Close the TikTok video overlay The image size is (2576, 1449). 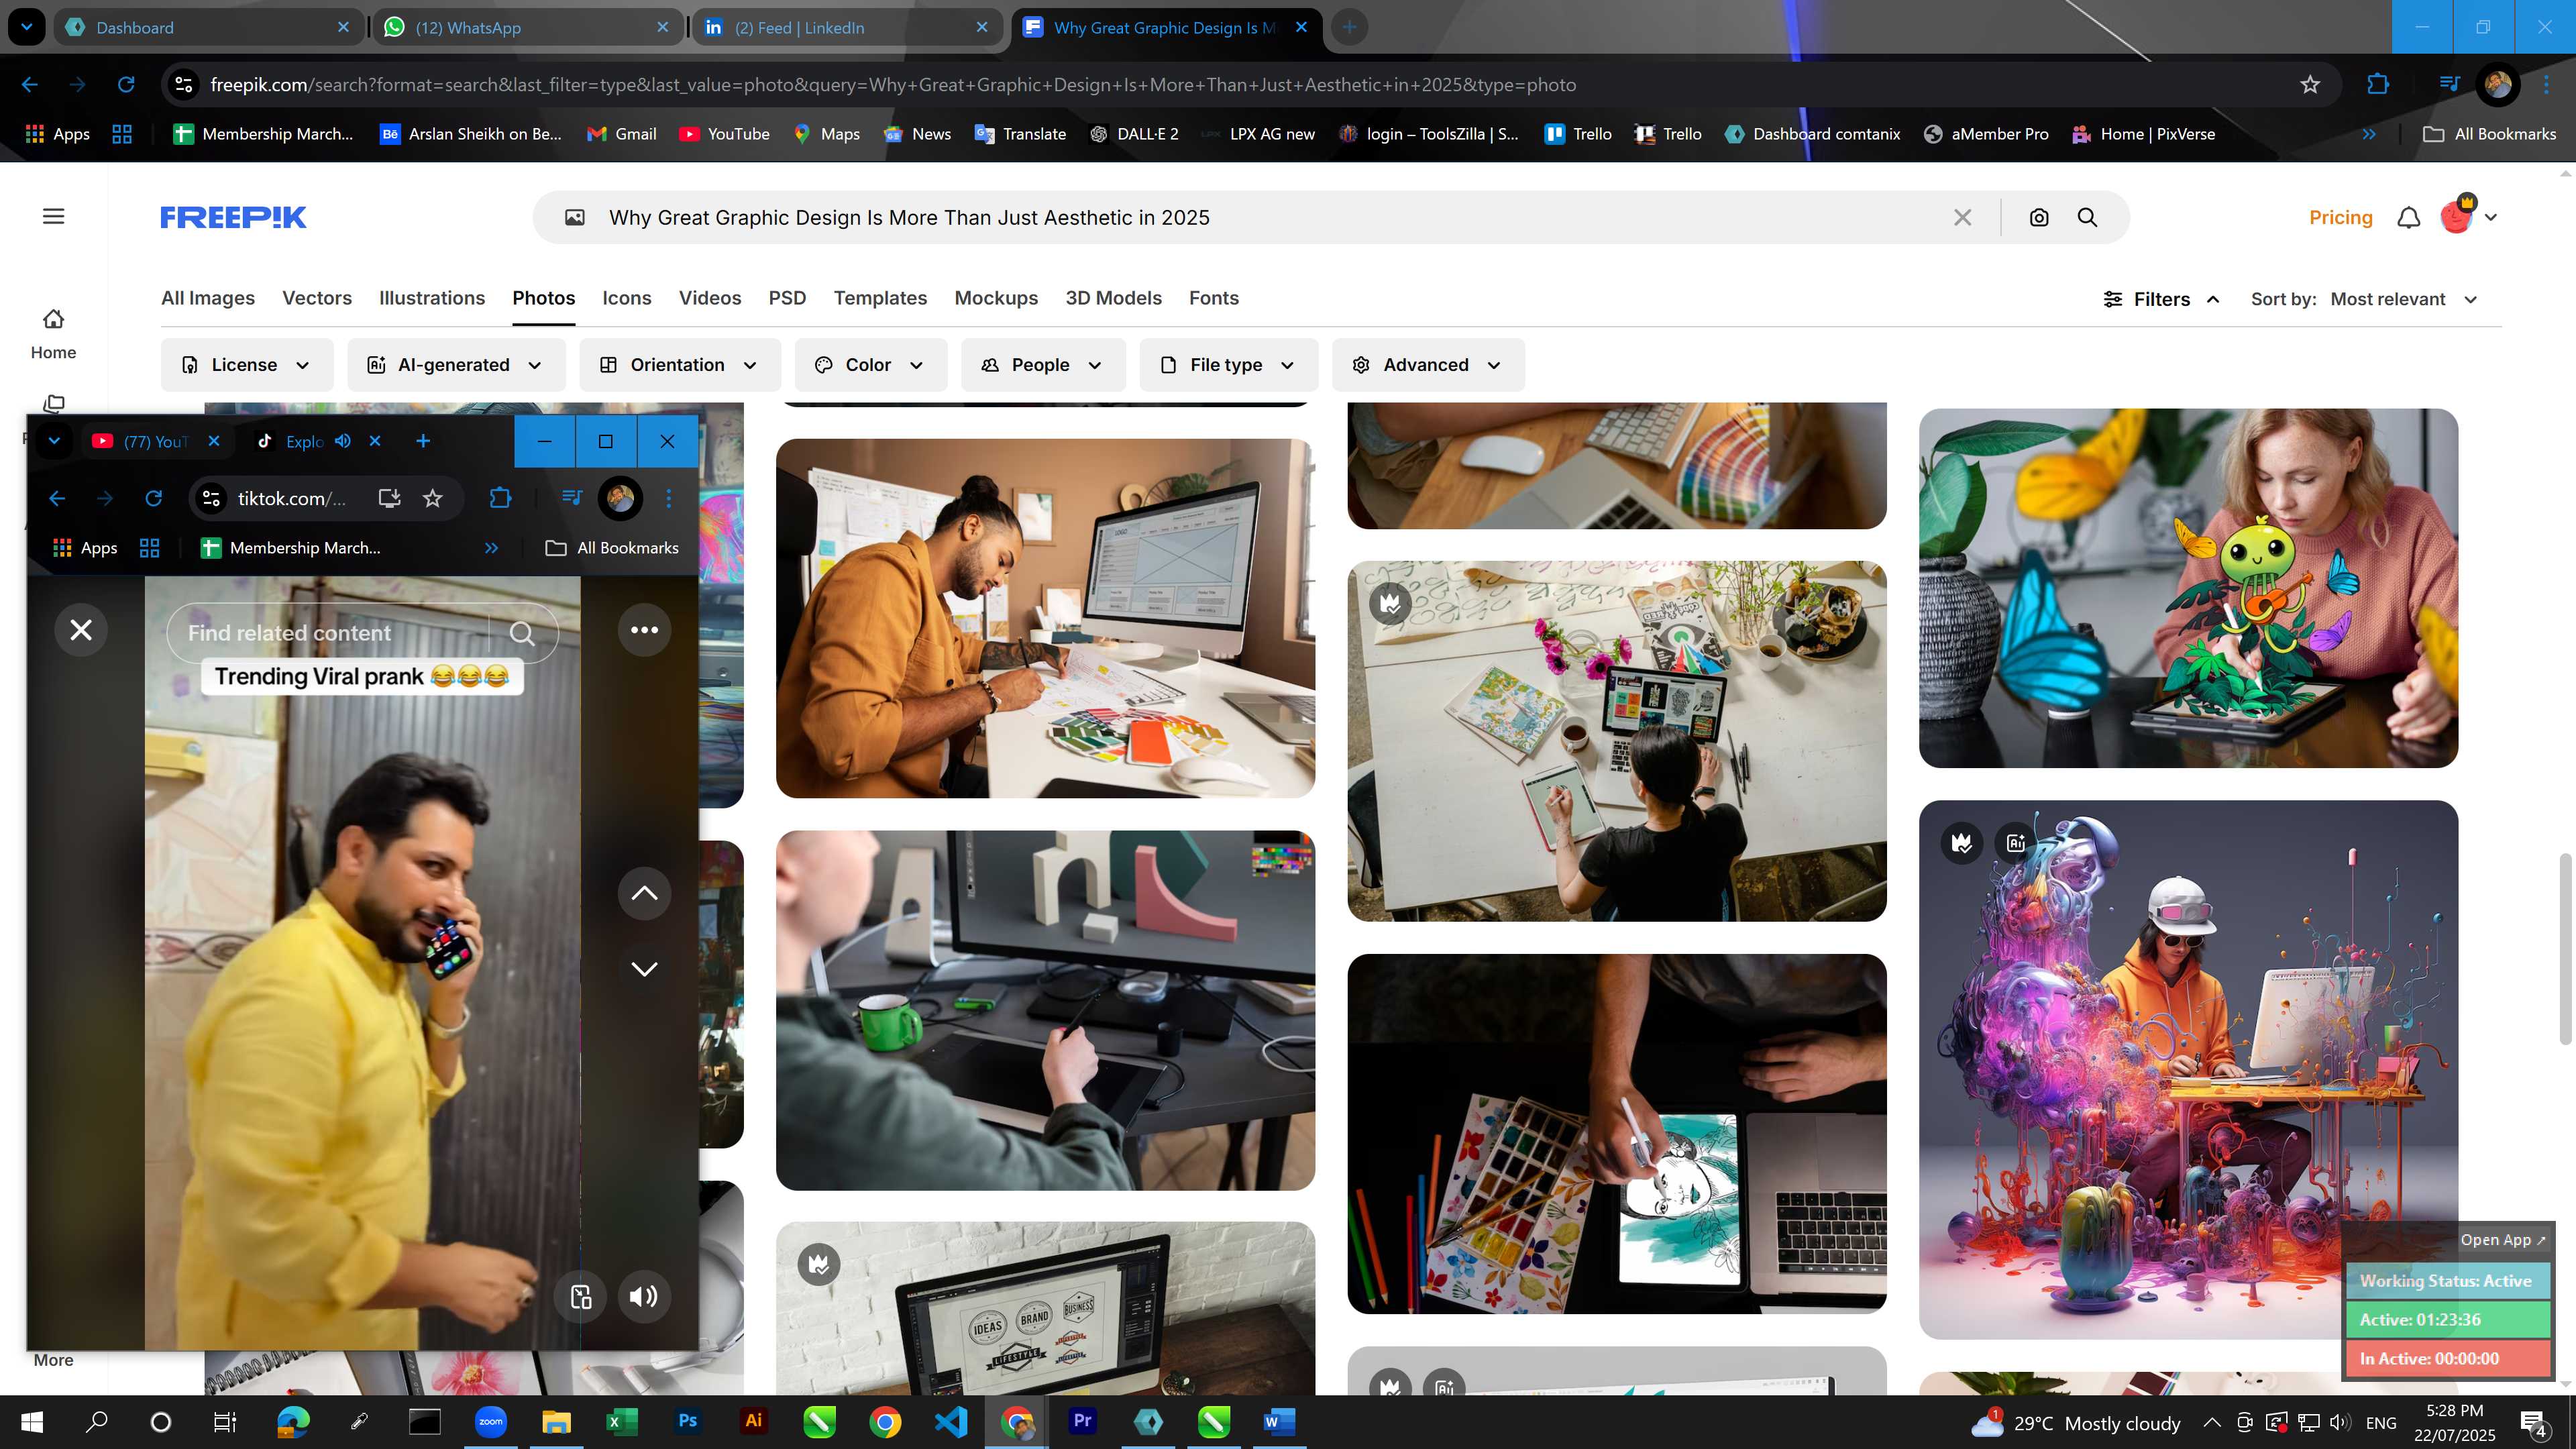[81, 630]
